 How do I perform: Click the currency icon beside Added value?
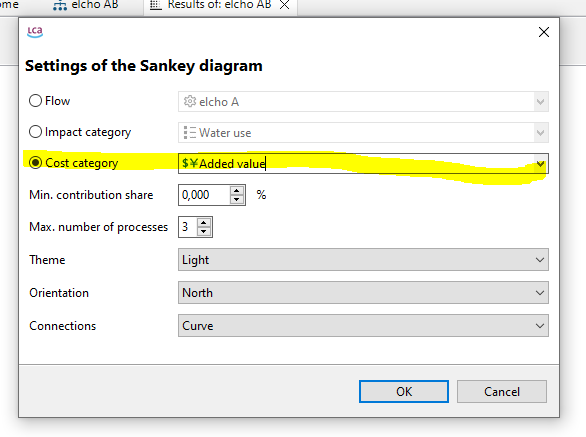(x=190, y=163)
